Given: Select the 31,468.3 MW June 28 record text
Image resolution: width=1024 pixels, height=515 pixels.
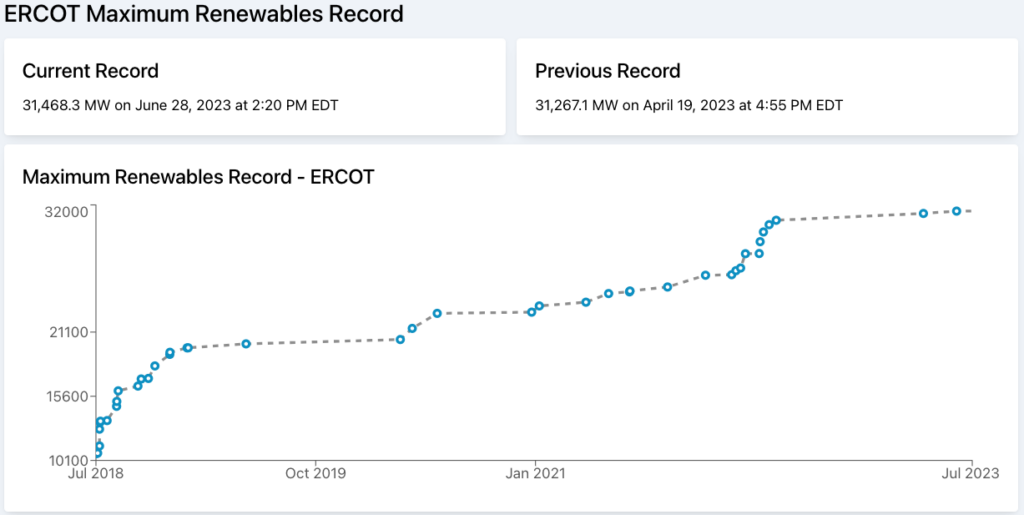Looking at the screenshot, I should click(x=180, y=105).
